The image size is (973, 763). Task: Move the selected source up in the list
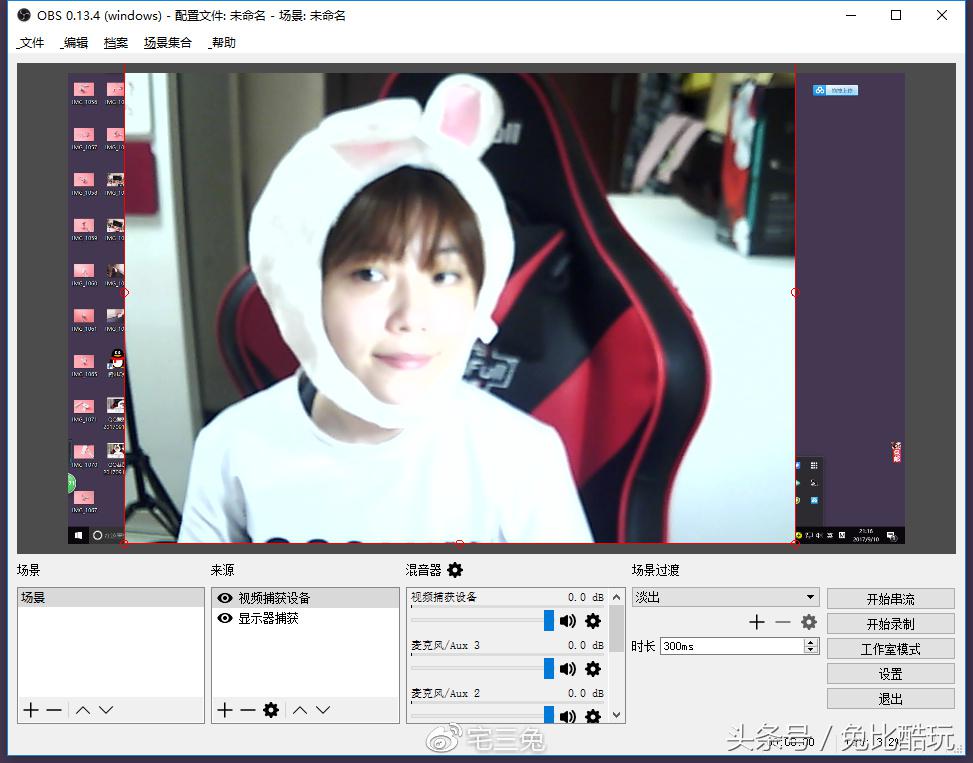[x=299, y=710]
